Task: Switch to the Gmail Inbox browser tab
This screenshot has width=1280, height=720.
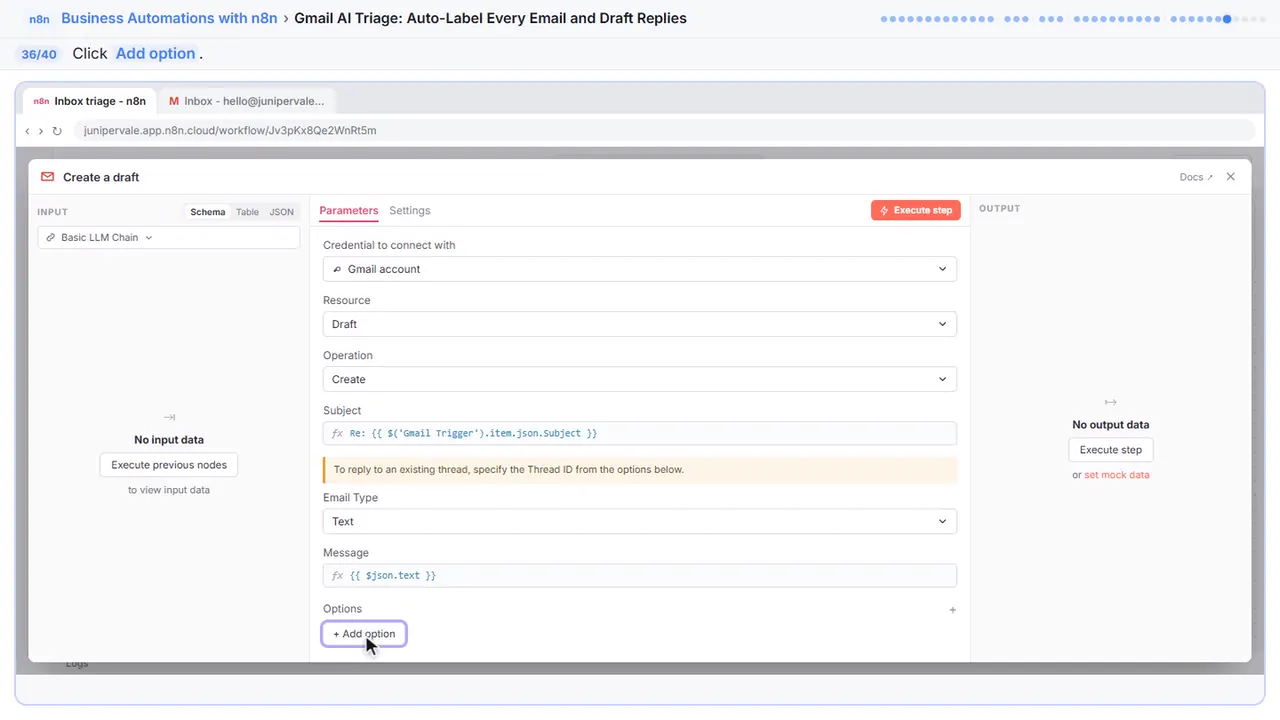Action: (x=247, y=101)
